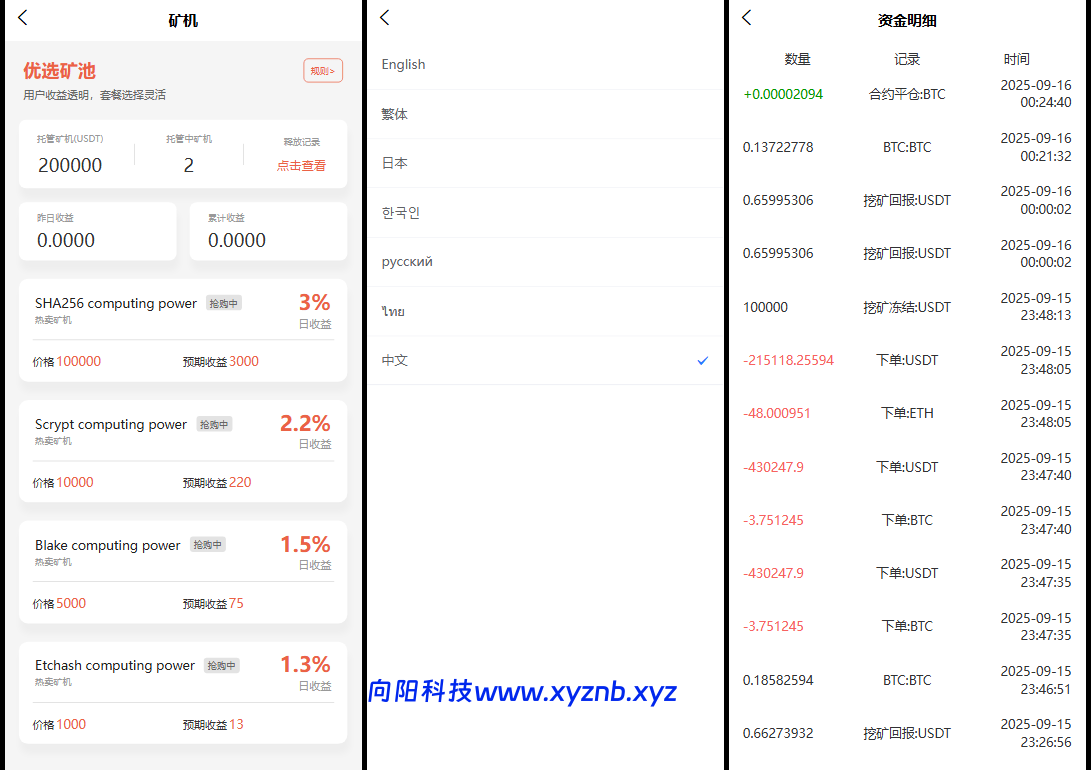
Task: Tap the 抢购中 badge on Scrypt card
Action: click(x=213, y=424)
